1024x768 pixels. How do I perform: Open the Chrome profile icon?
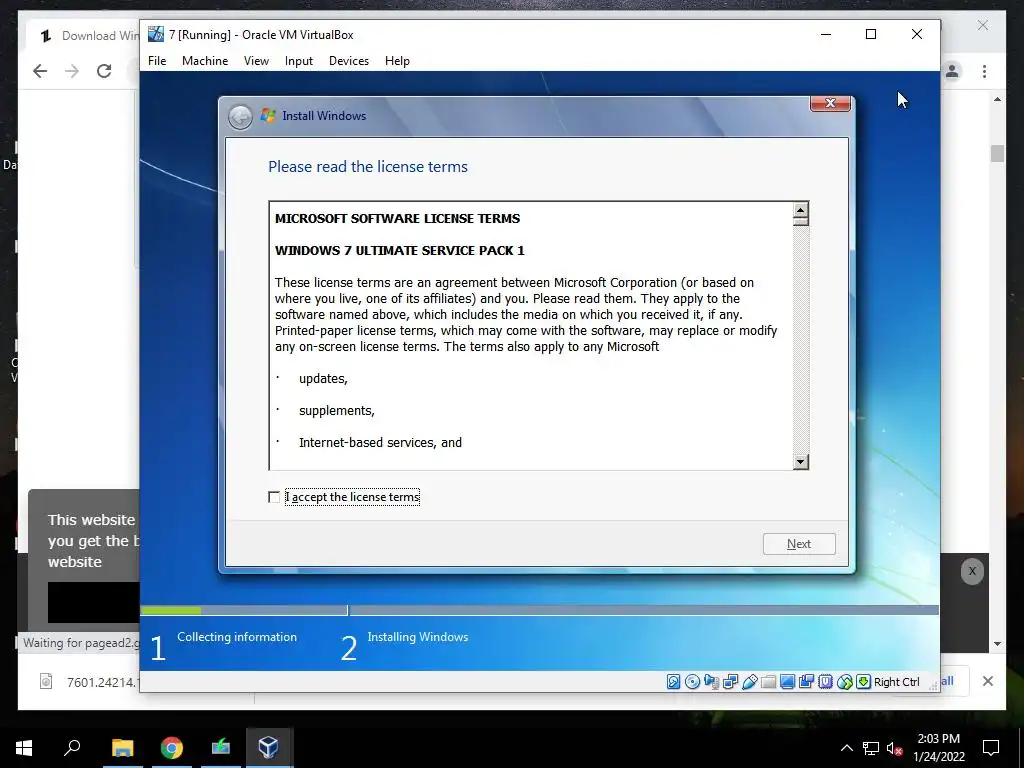click(x=952, y=71)
